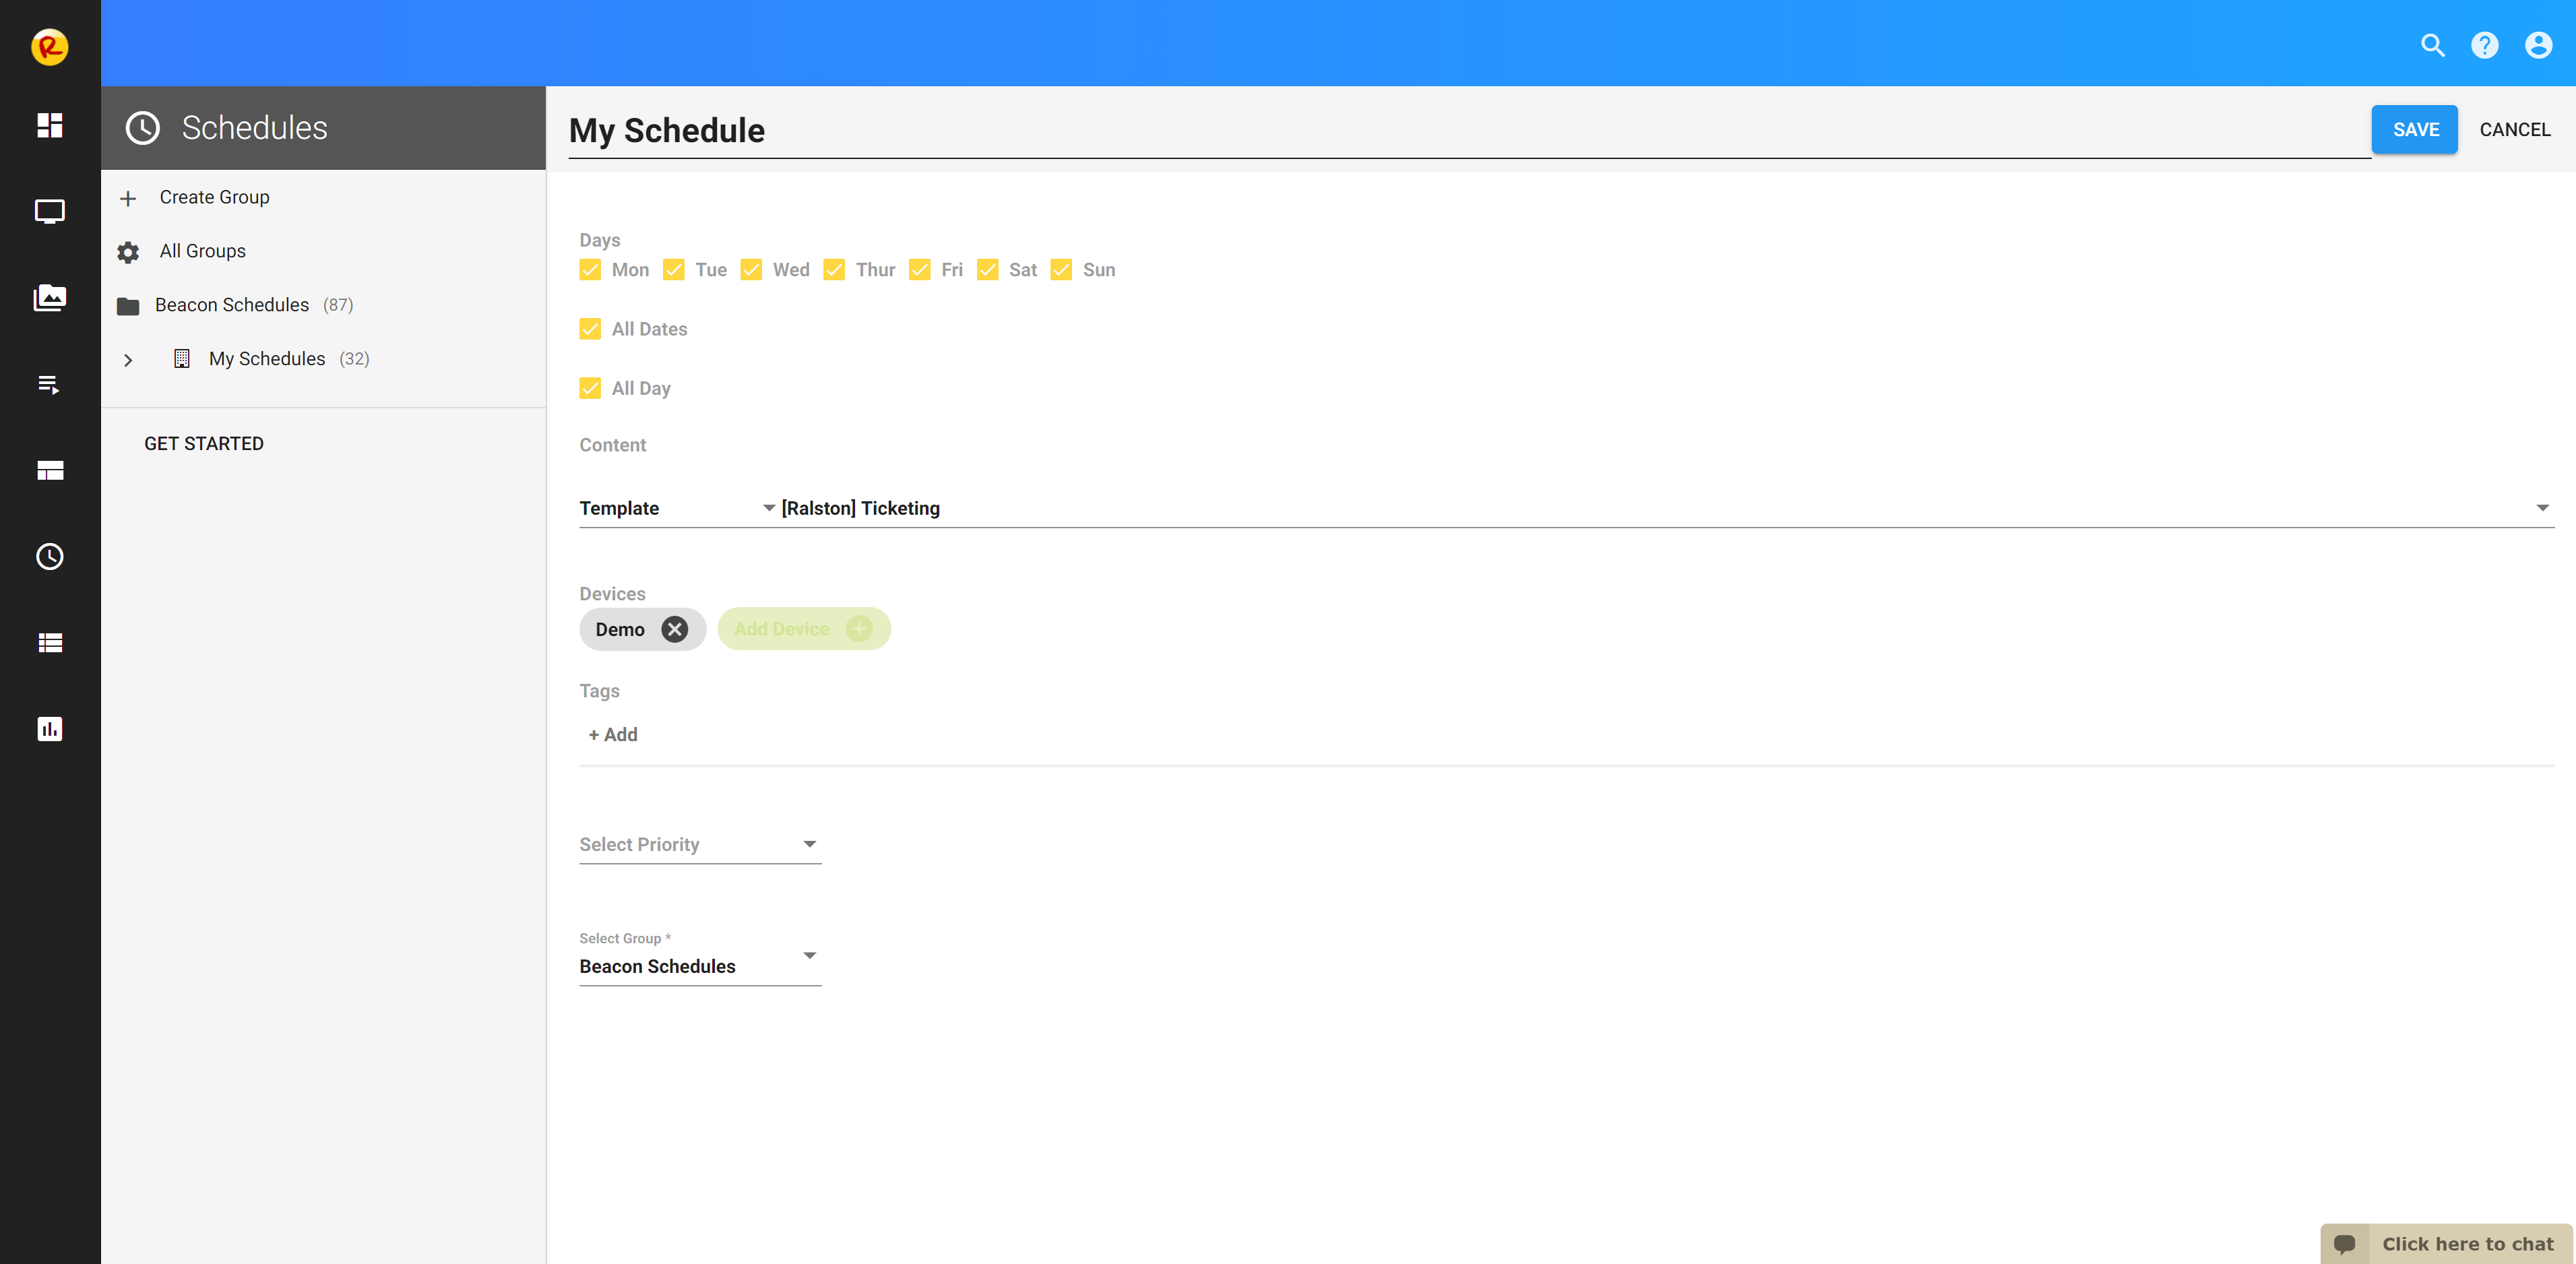Click the gear icon beside All Groups
The image size is (2576, 1264).
click(x=128, y=252)
